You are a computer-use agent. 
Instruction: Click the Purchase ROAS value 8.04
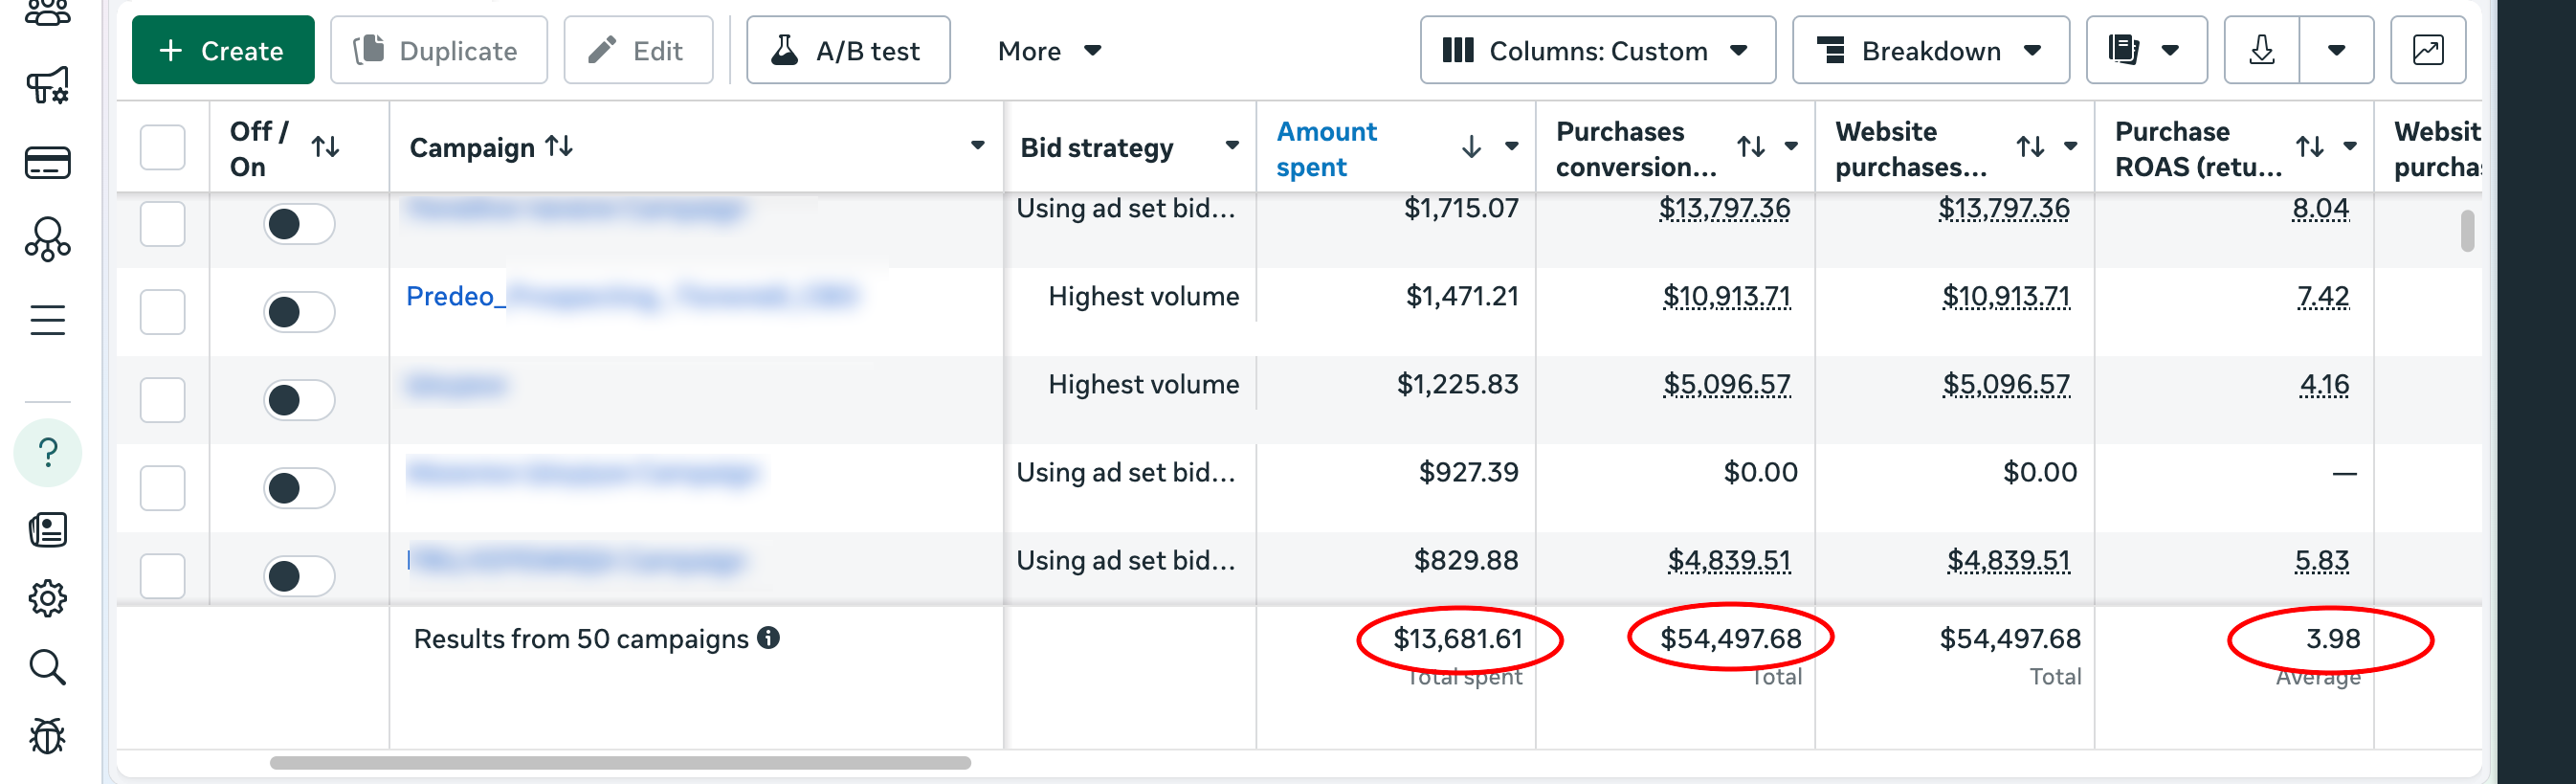(2319, 208)
